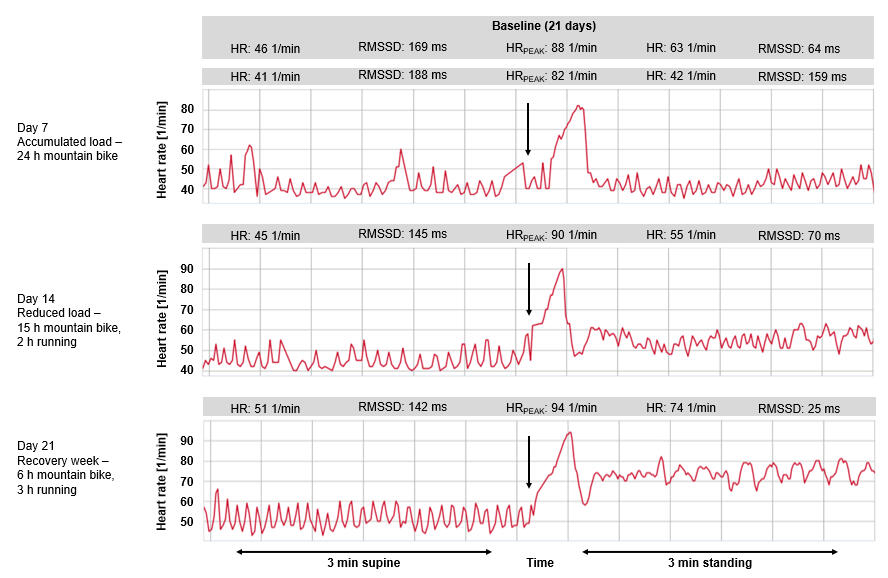Click the heart rate peak in Day 14 chart
This screenshot has height=578, width=888.
(562, 269)
